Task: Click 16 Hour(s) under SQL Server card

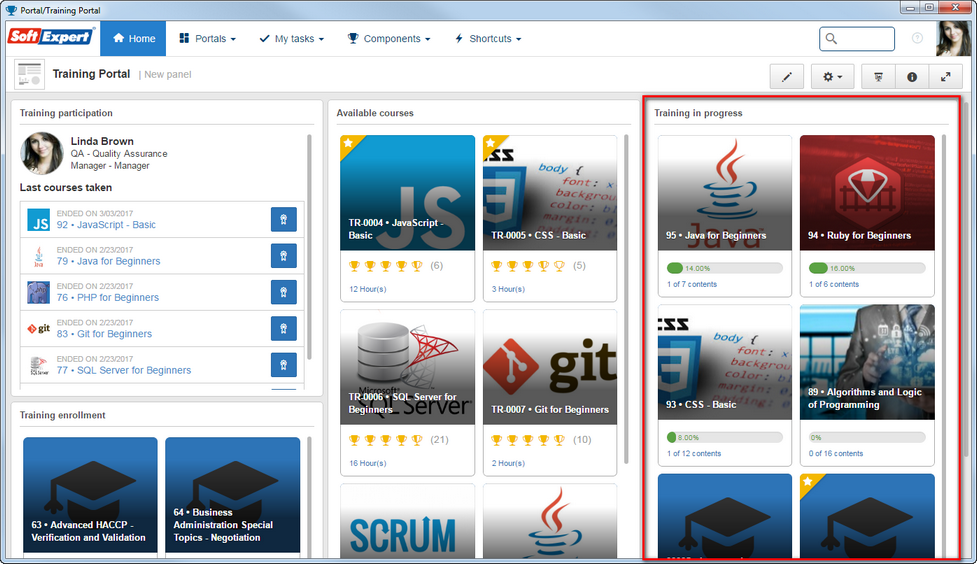Action: (368, 463)
